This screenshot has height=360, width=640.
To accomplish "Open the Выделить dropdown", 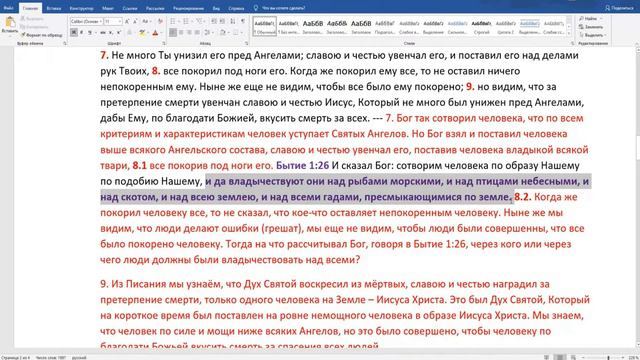I will pos(593,35).
